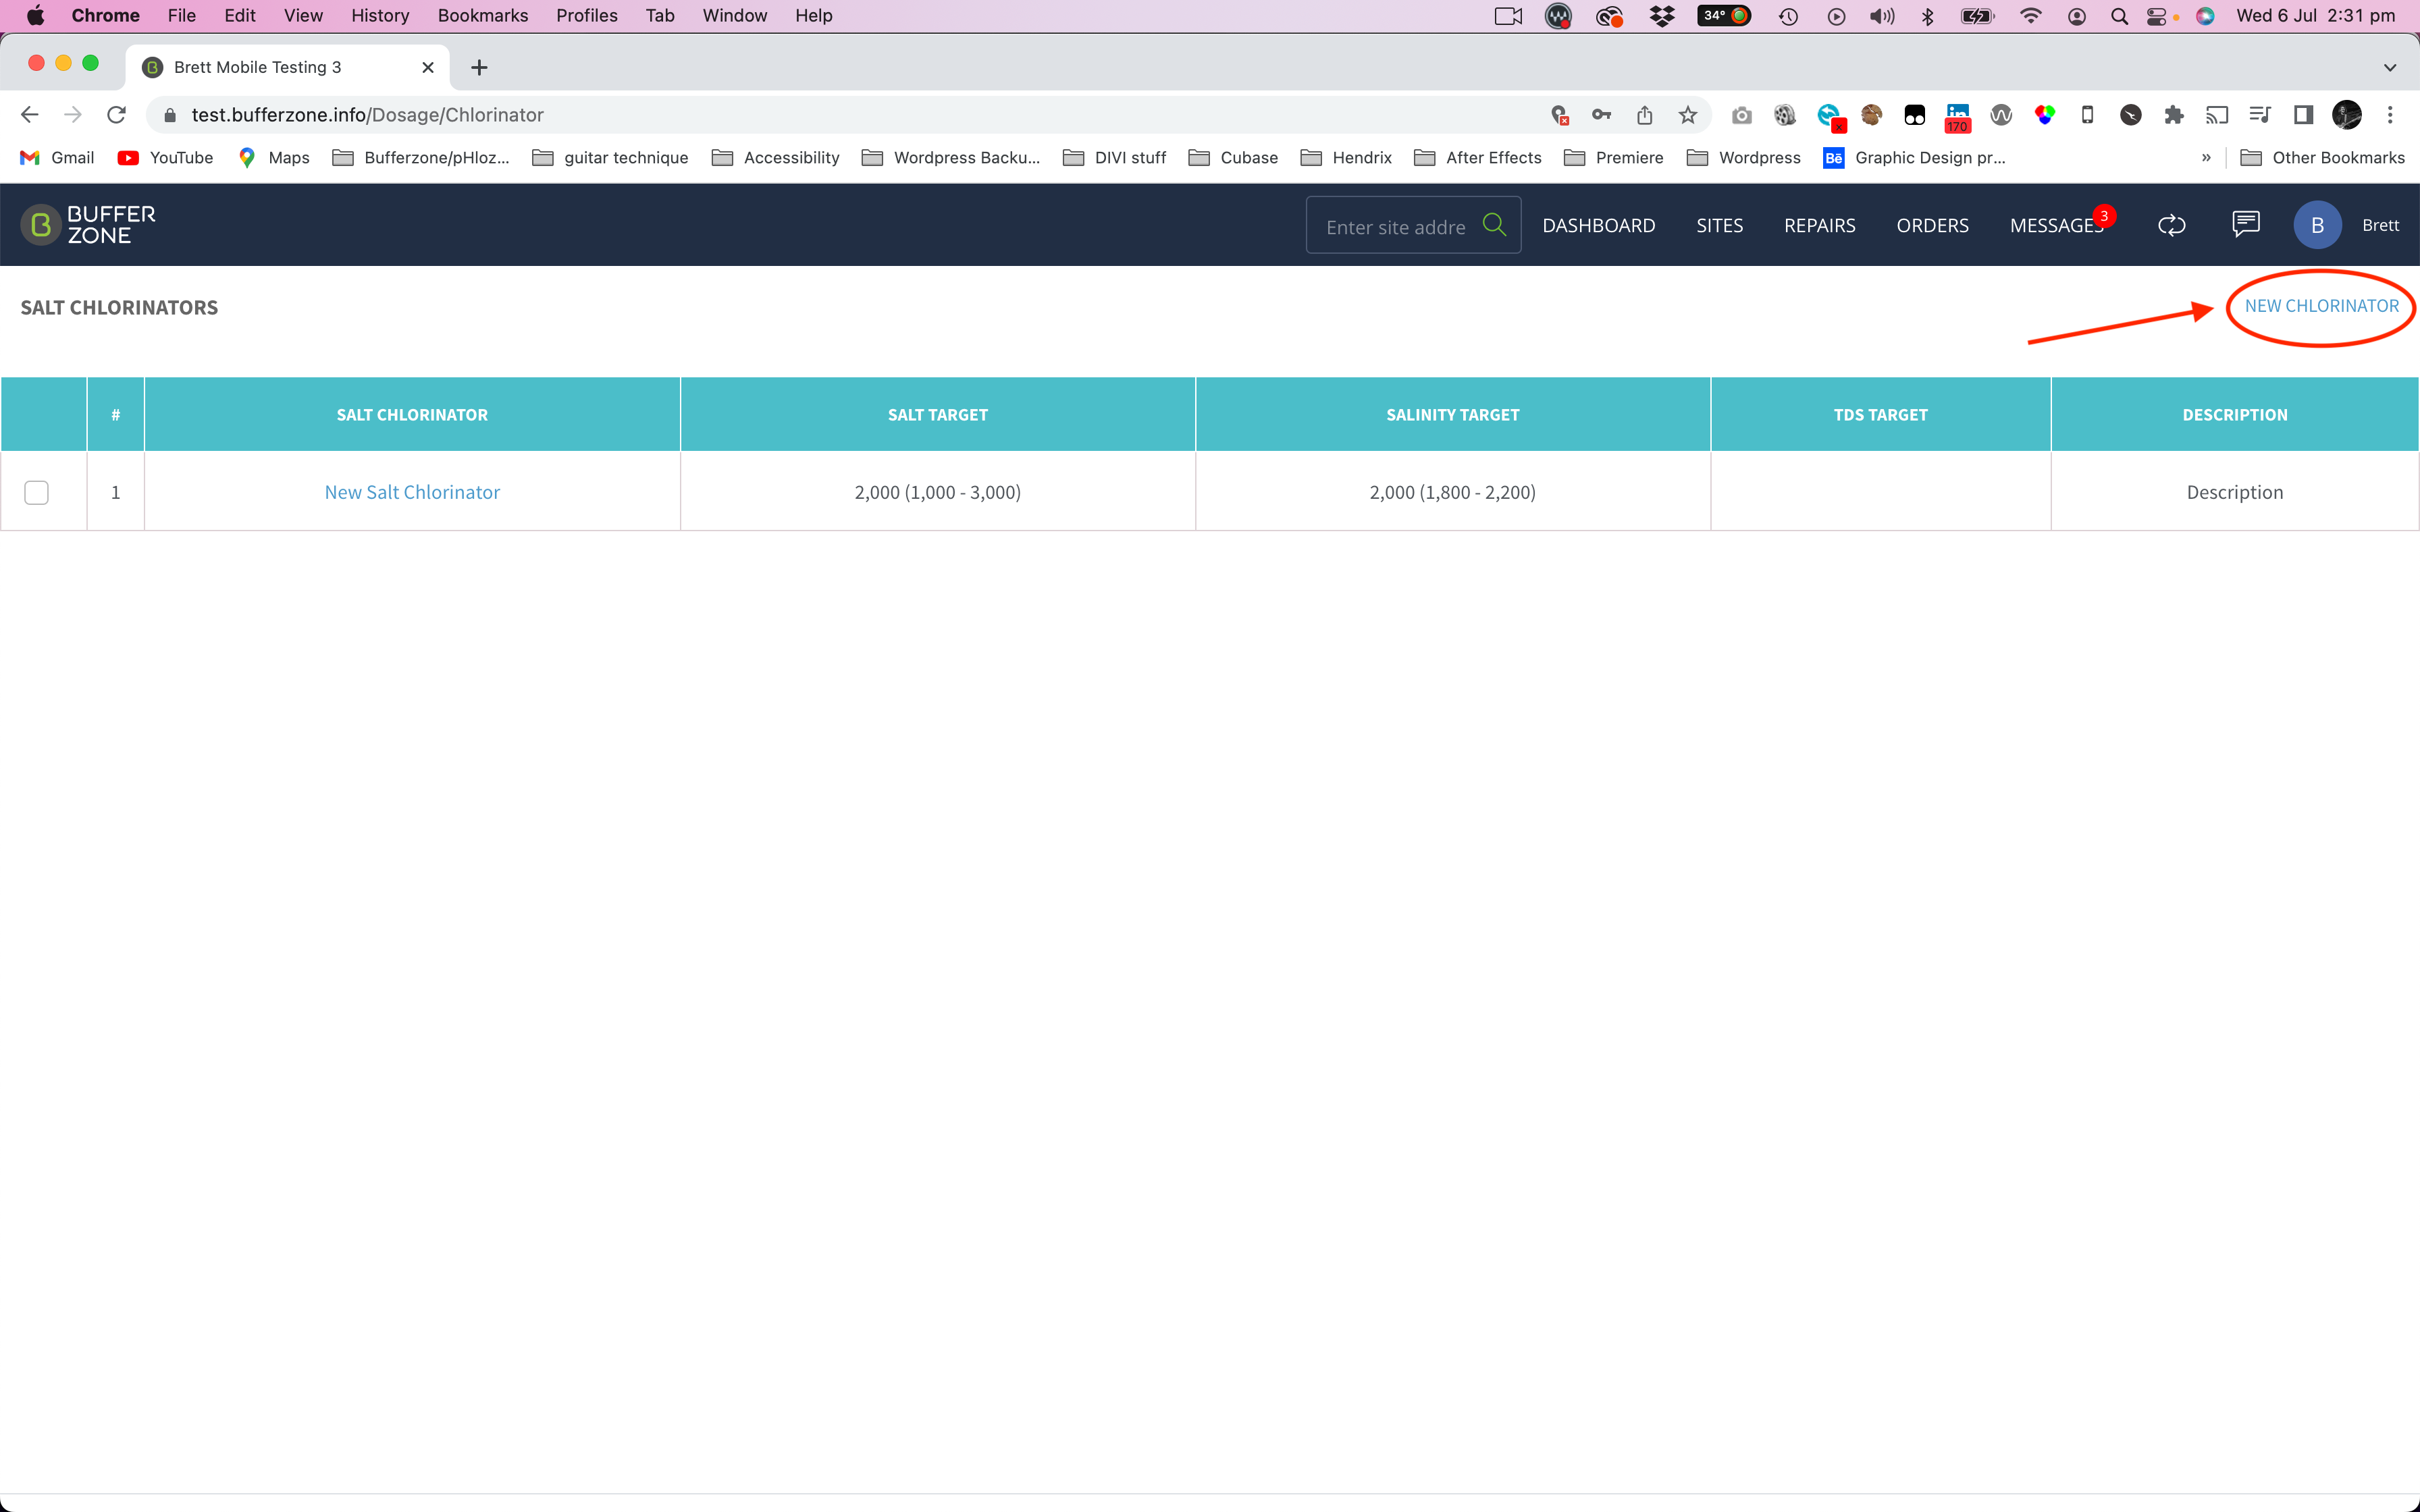
Task: Tick the checkbox for New Salt Chlorinator row
Action: (x=37, y=492)
